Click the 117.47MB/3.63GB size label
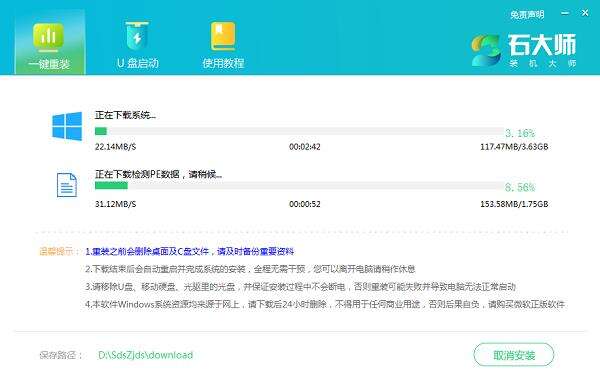 [514, 147]
